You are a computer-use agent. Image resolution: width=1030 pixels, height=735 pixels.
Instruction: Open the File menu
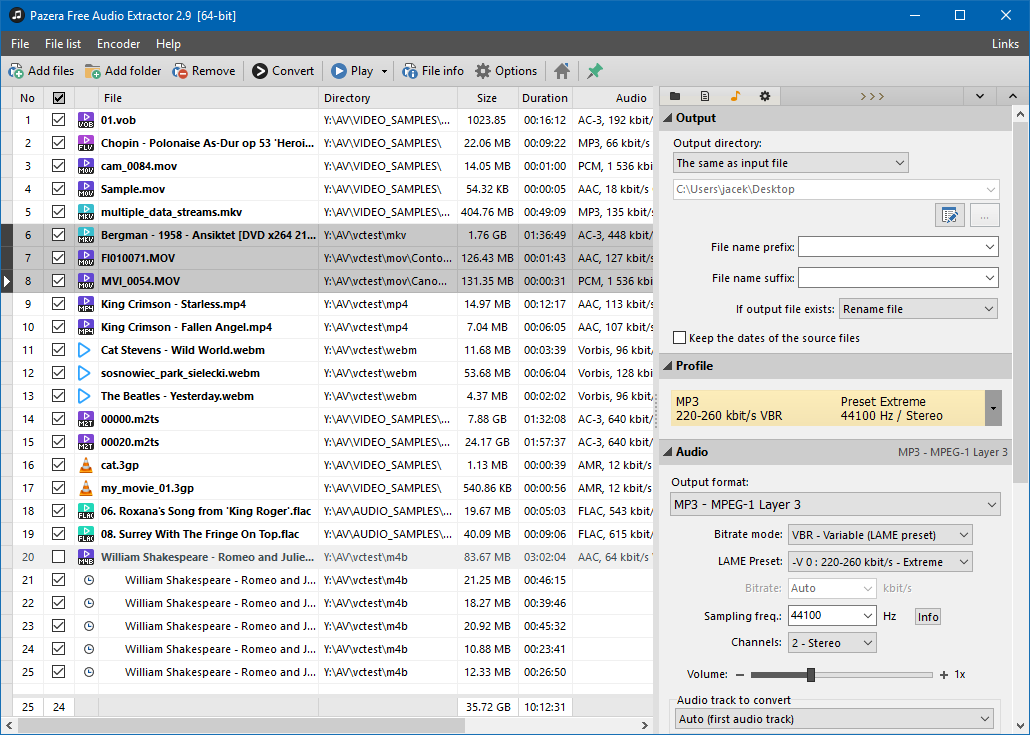pos(20,44)
